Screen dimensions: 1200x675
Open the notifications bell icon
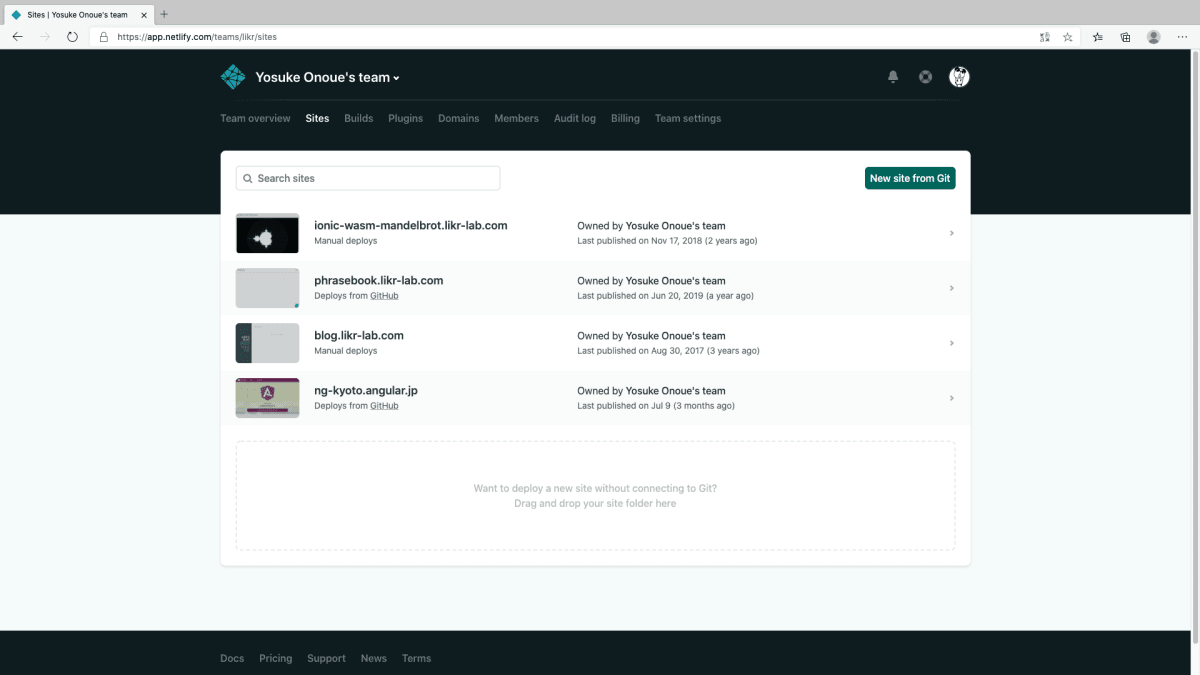pos(893,77)
